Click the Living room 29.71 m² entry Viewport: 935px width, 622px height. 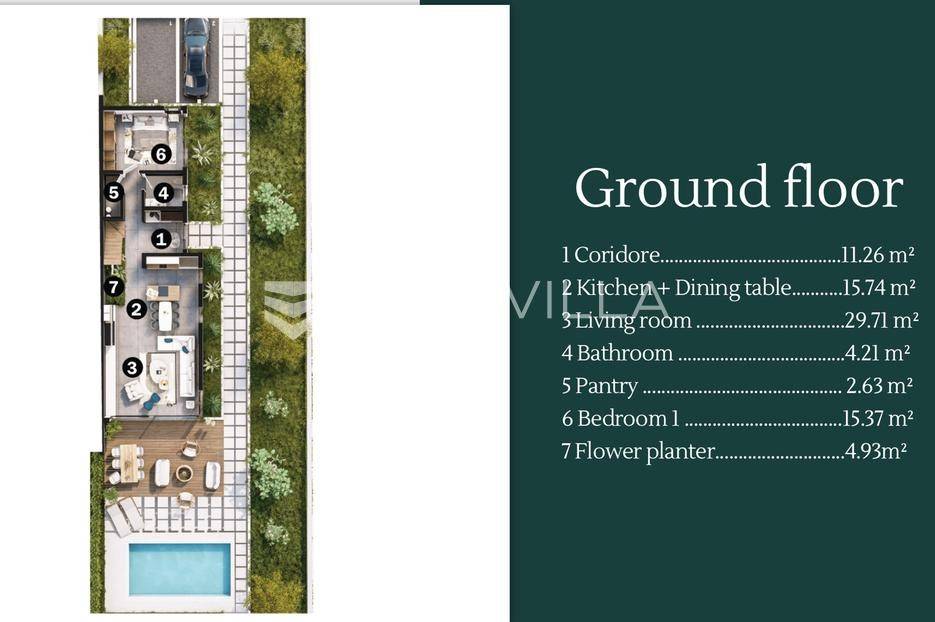(x=740, y=320)
